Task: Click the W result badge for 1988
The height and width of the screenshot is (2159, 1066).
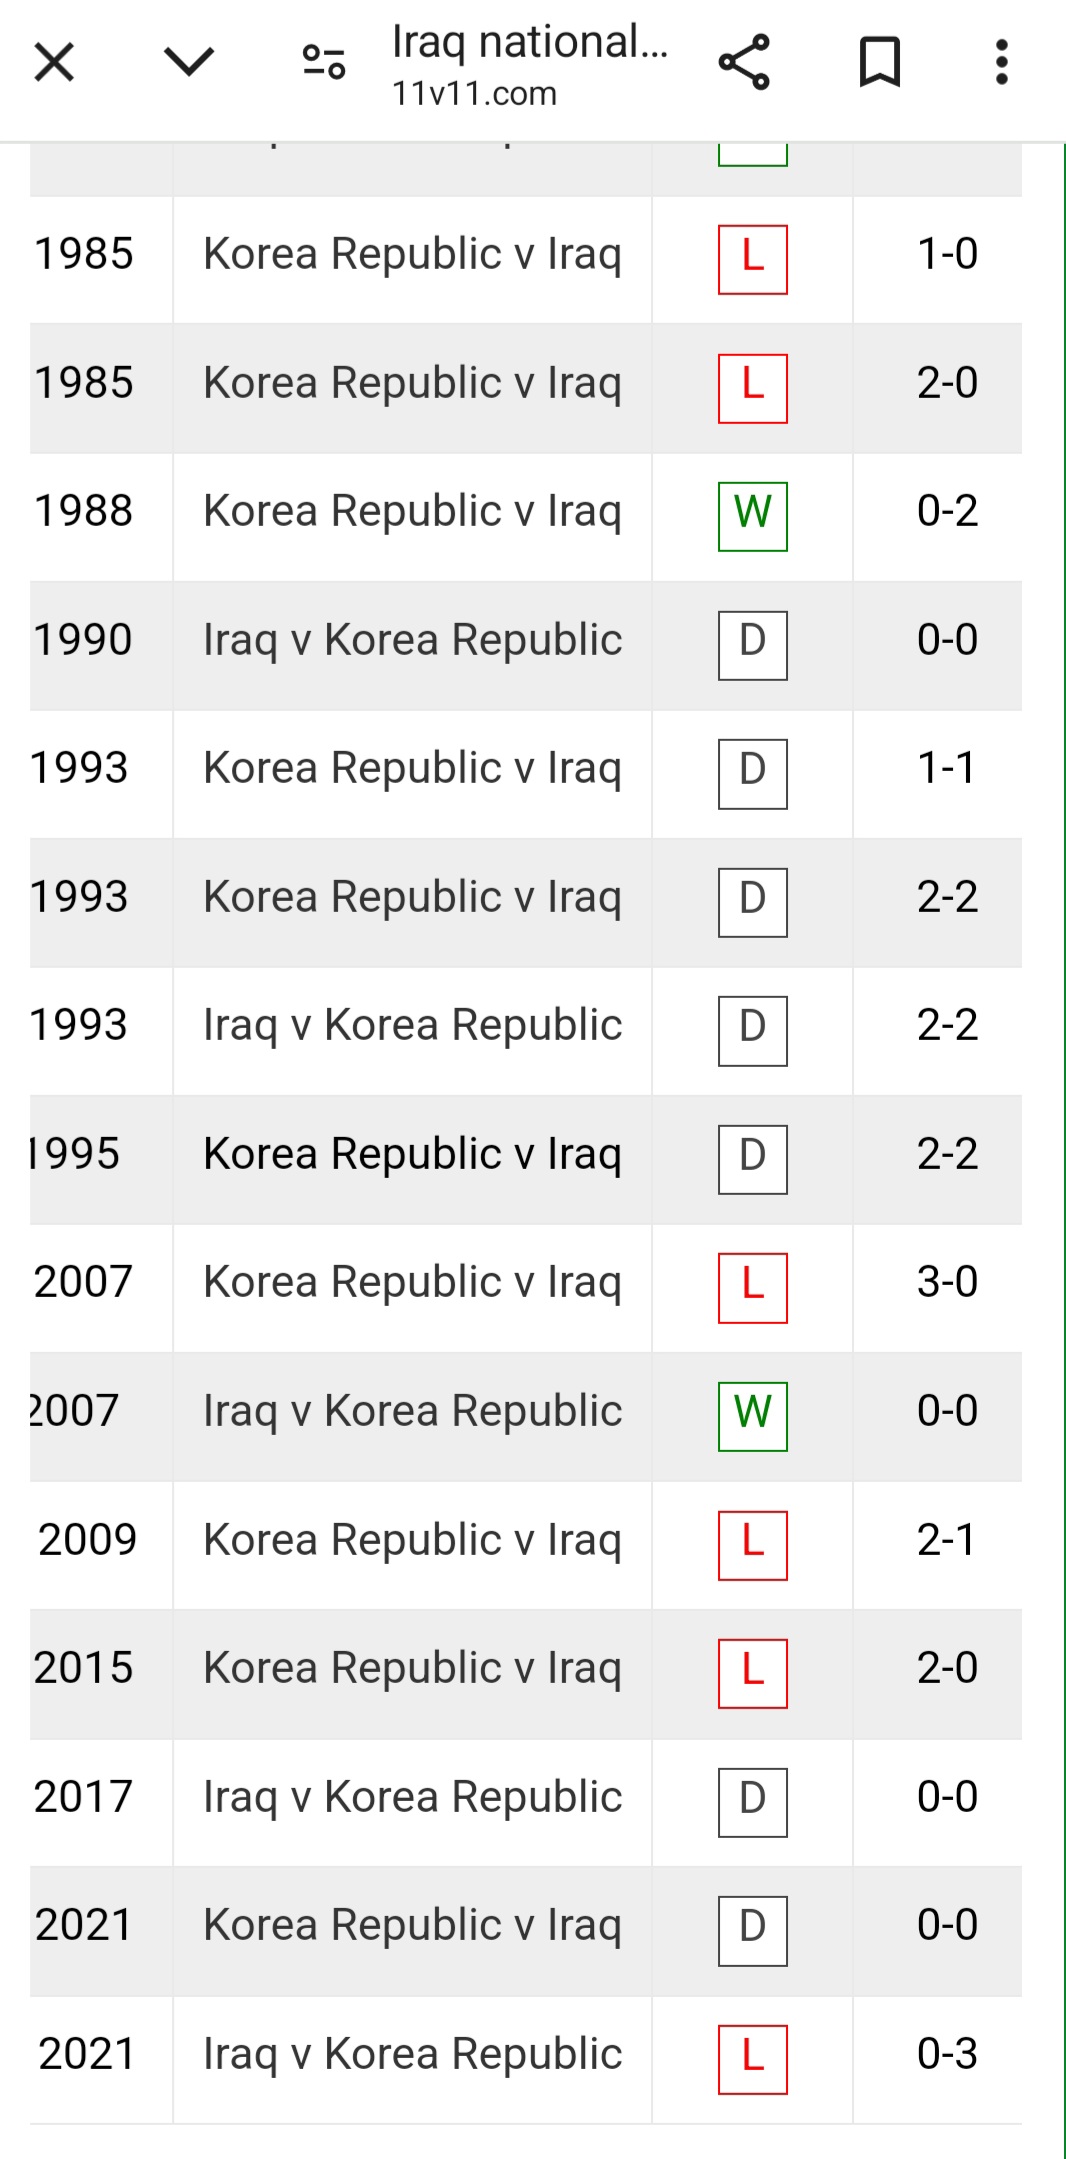Action: point(752,517)
